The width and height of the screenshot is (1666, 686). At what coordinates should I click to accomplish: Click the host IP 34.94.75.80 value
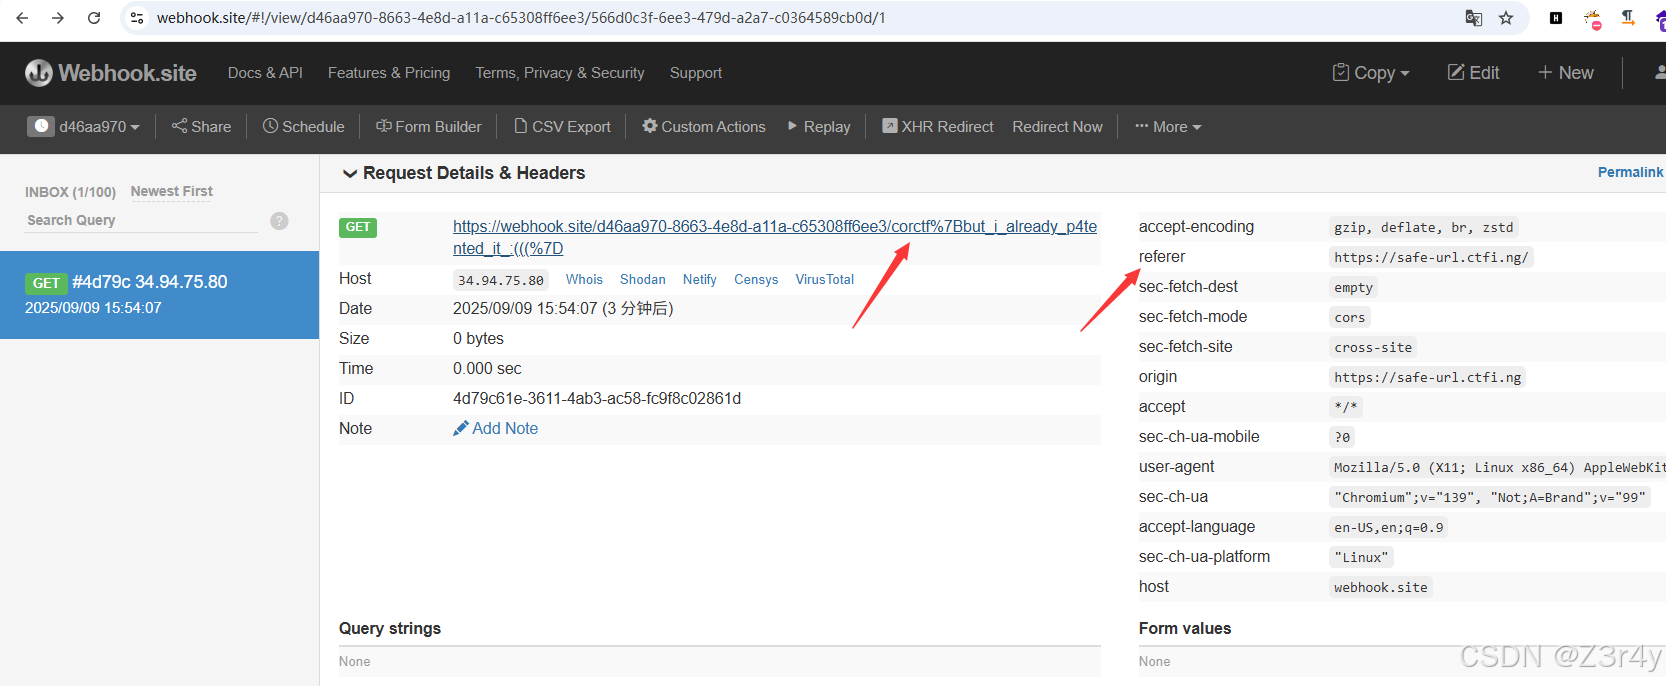(501, 280)
